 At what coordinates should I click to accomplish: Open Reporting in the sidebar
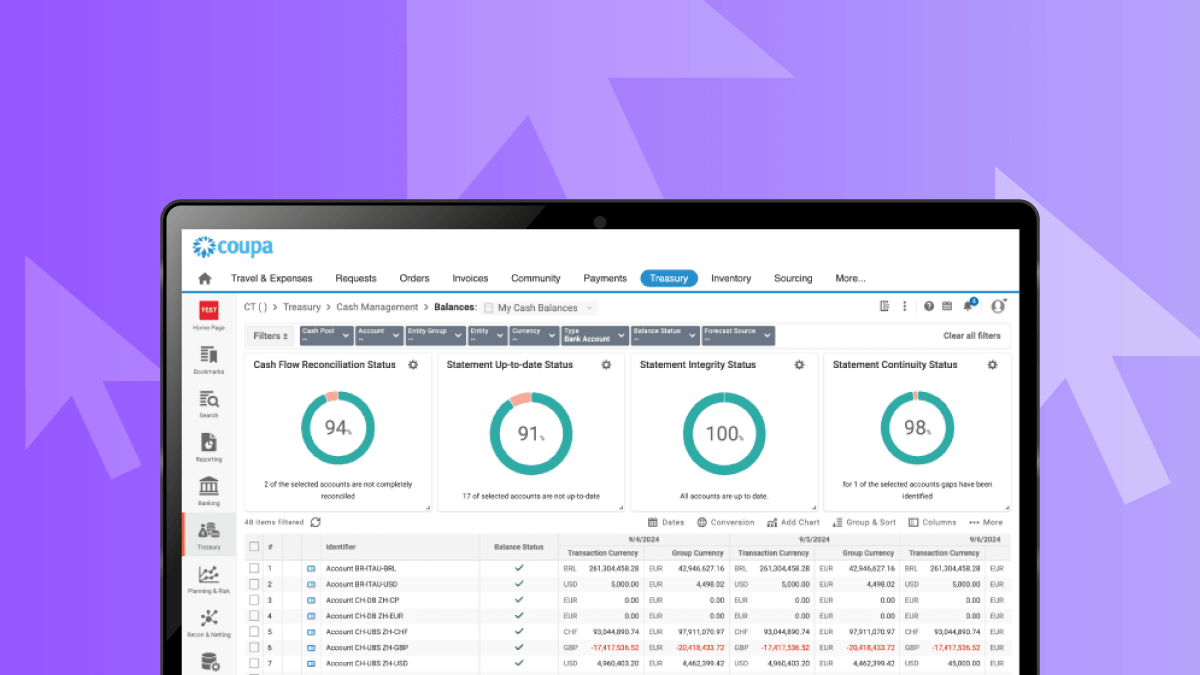click(x=209, y=448)
